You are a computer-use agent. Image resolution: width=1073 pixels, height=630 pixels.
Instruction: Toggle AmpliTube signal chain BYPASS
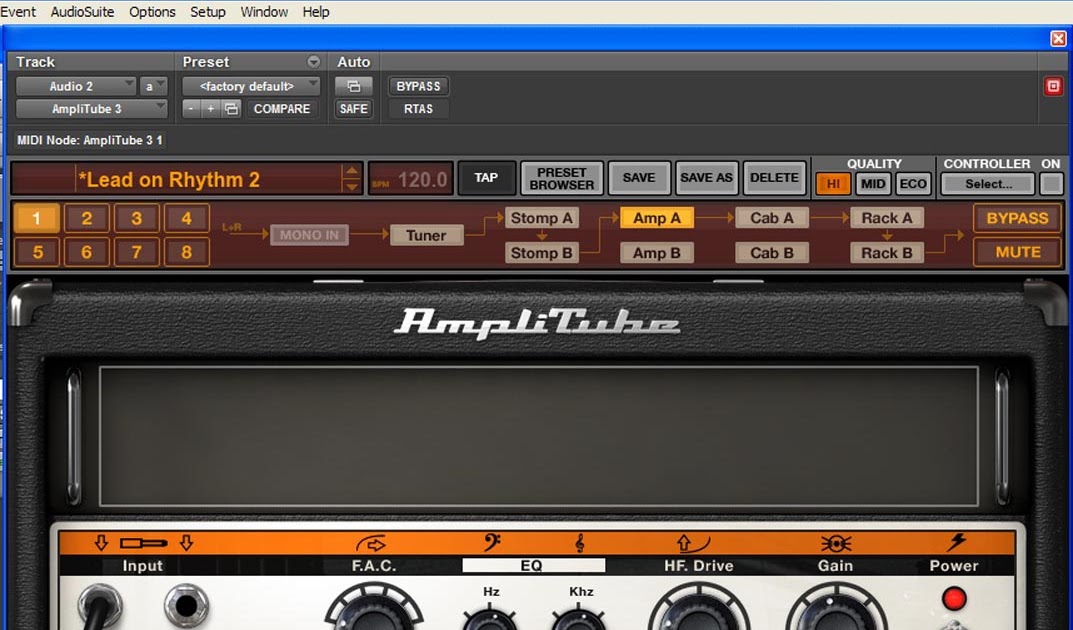tap(1017, 218)
